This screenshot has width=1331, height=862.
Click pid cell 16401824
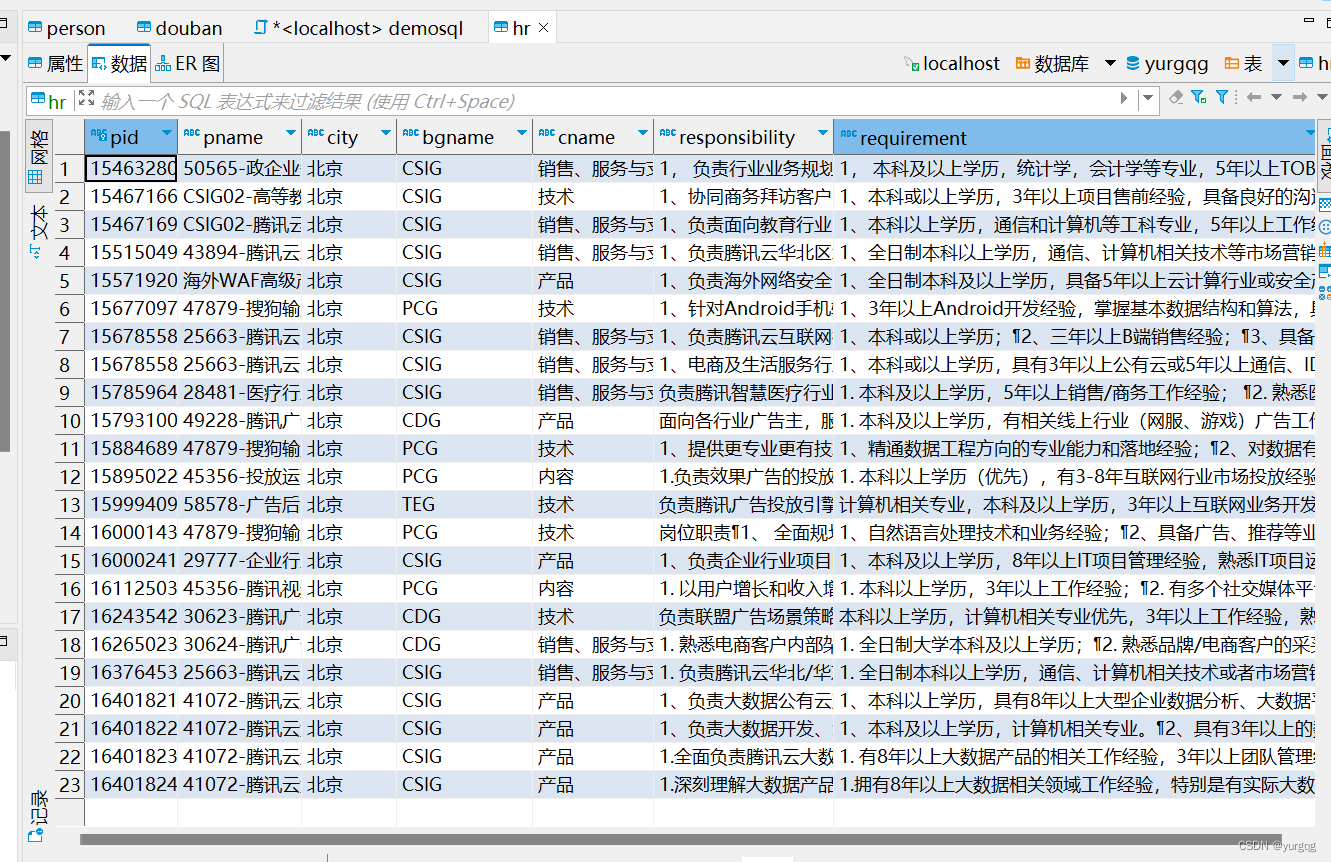[x=132, y=784]
